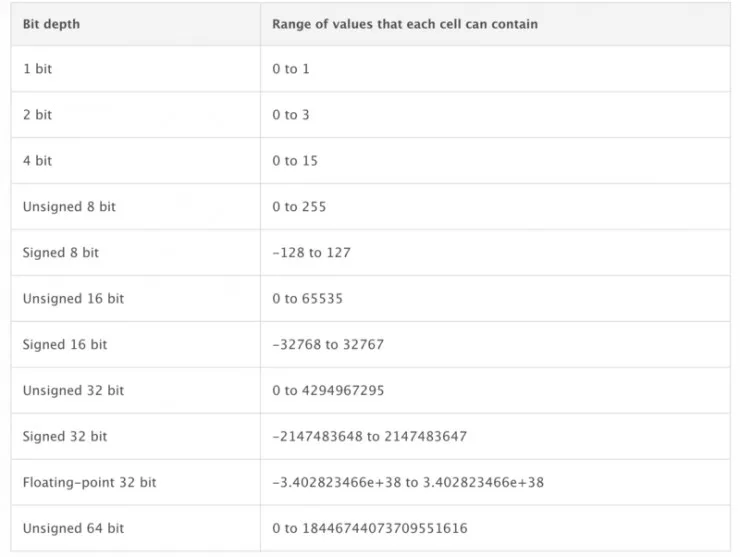Viewport: 740px width, 557px height.
Task: Click the "Range of values" column header
Action: (x=405, y=24)
